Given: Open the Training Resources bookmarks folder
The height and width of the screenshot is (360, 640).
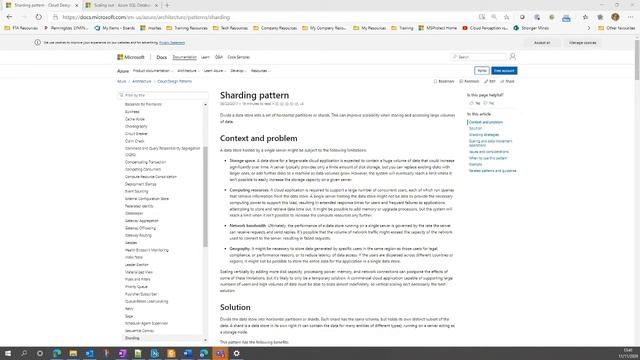Looking at the screenshot, I should (x=187, y=28).
